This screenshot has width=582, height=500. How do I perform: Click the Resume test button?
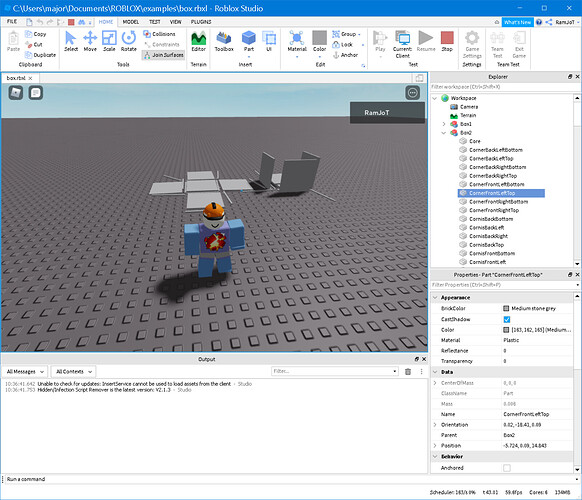(426, 41)
